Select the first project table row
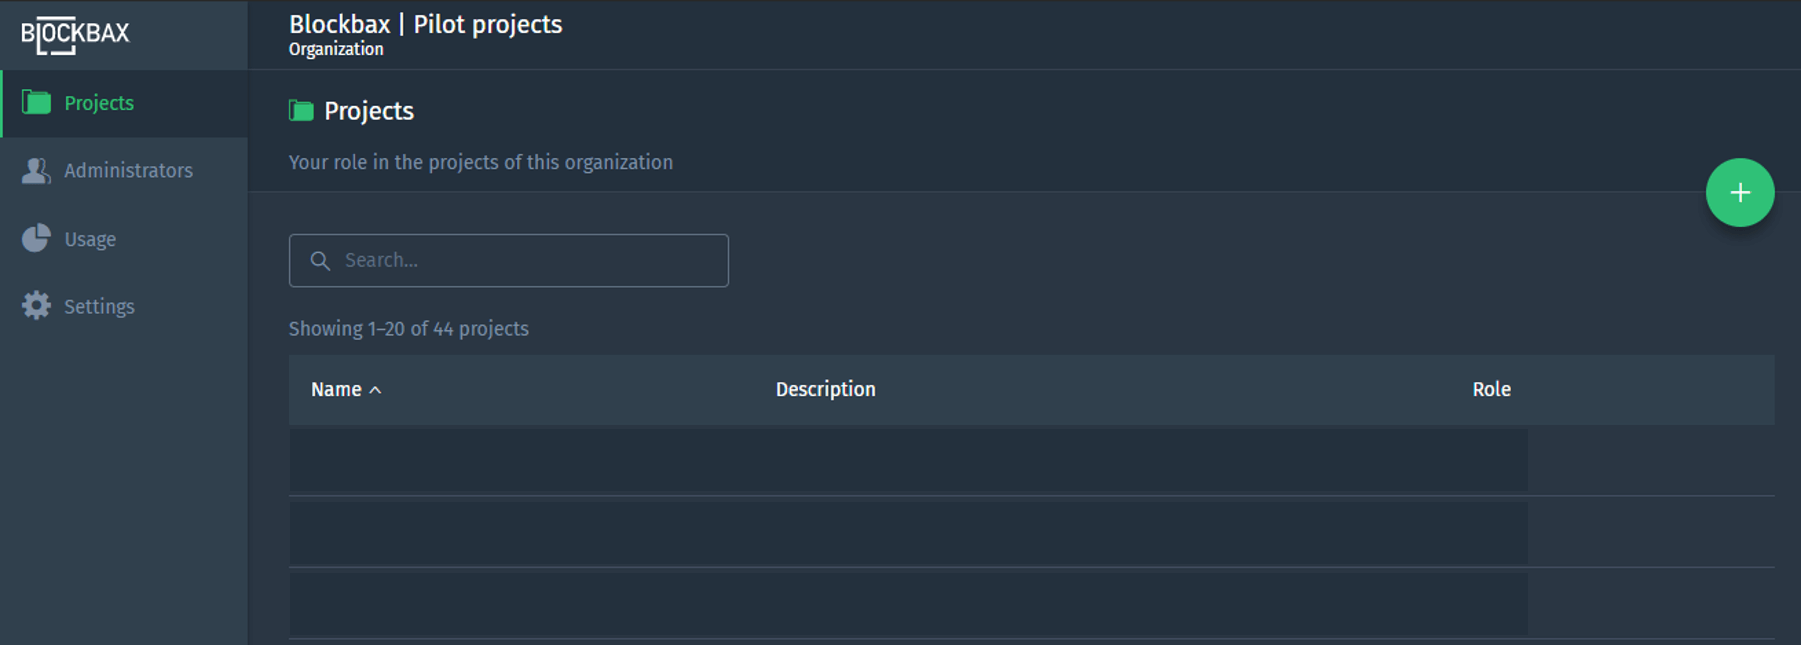Screen dimensions: 1801x645 pyautogui.click(x=907, y=461)
